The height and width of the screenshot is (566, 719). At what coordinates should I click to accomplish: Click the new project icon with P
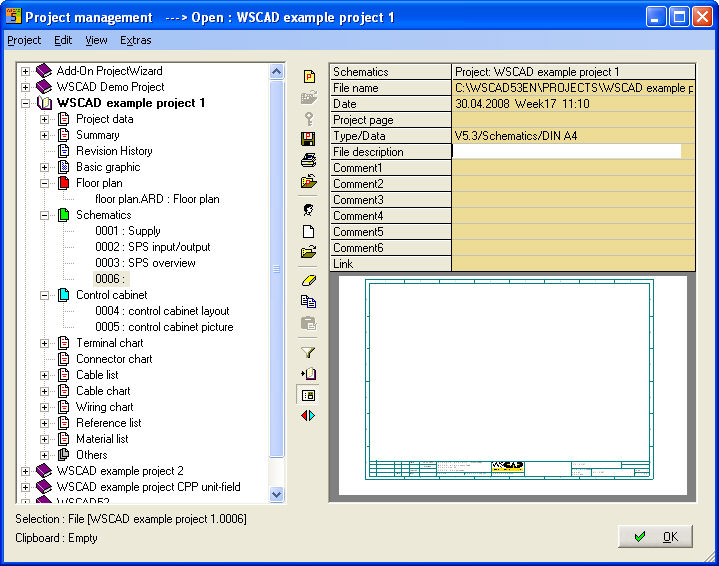point(309,76)
